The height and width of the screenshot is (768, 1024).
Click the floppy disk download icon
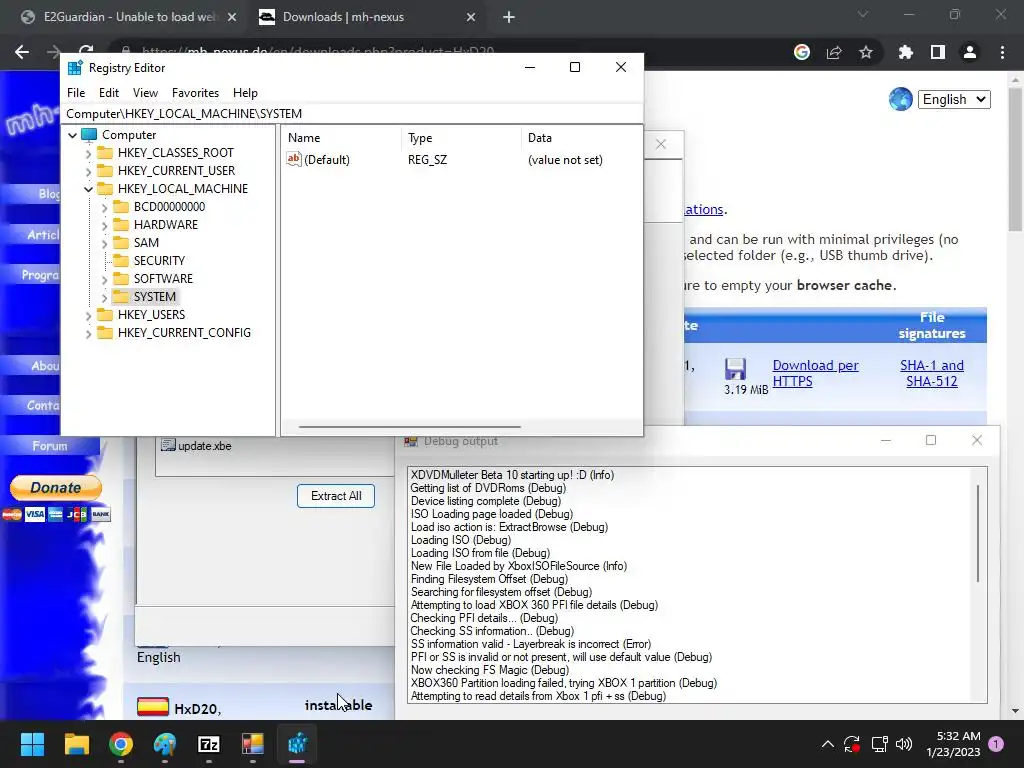point(735,369)
